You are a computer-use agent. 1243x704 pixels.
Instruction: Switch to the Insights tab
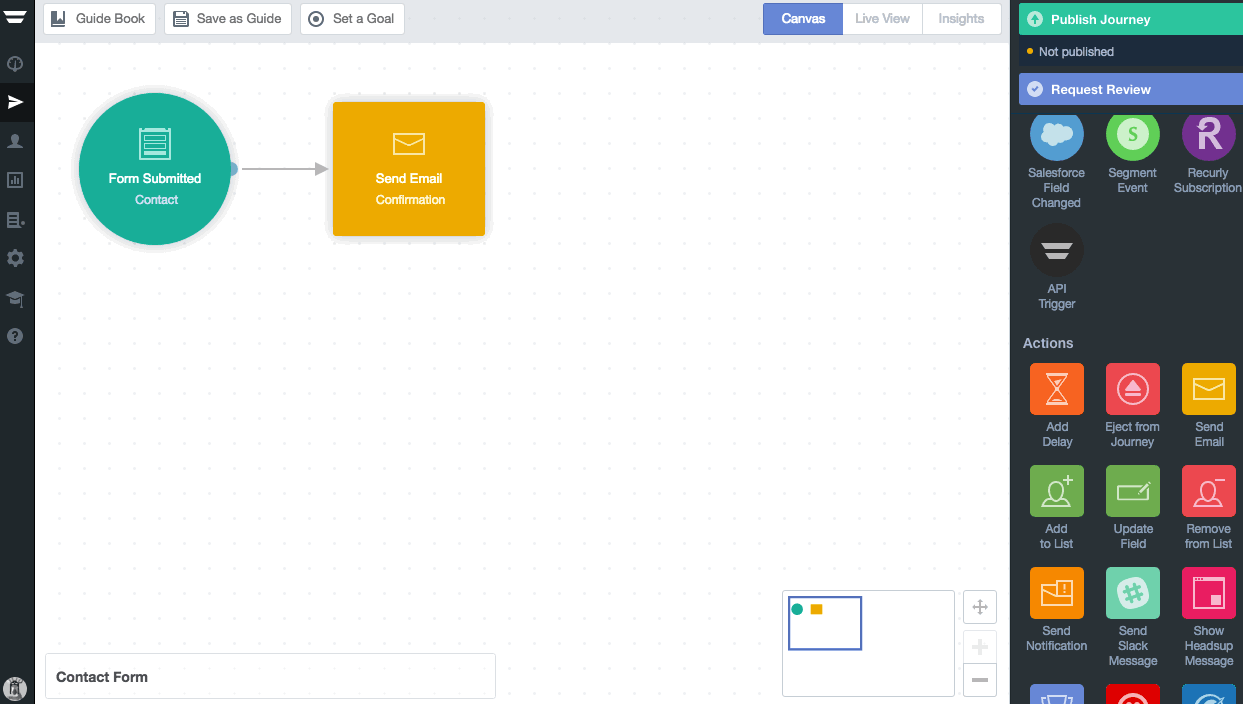coord(961,19)
